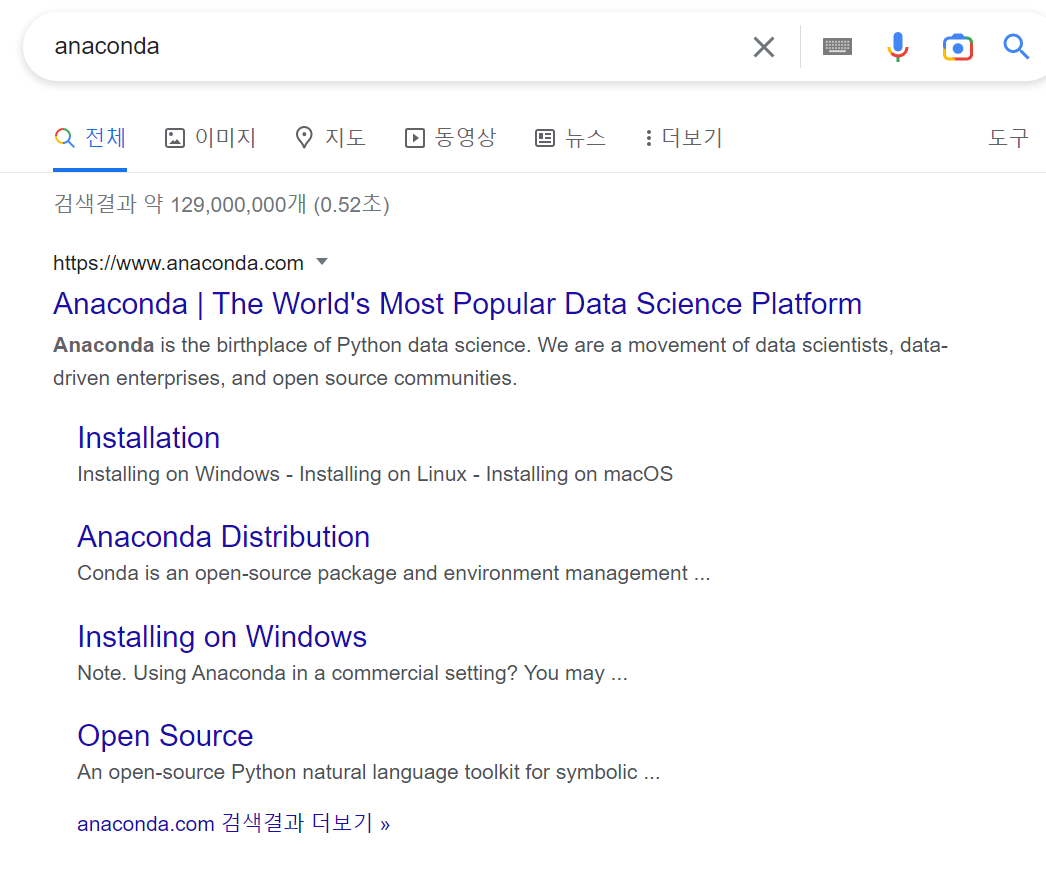Select the 전체 (All) results tab
The height and width of the screenshot is (893, 1046).
90,138
